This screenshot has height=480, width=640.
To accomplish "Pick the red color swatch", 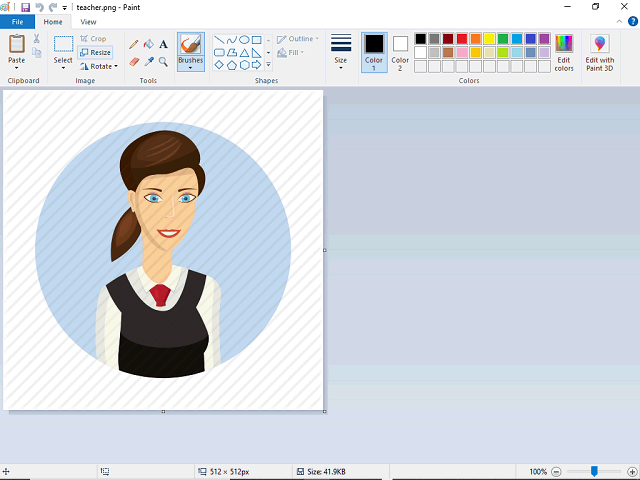I will [462, 39].
